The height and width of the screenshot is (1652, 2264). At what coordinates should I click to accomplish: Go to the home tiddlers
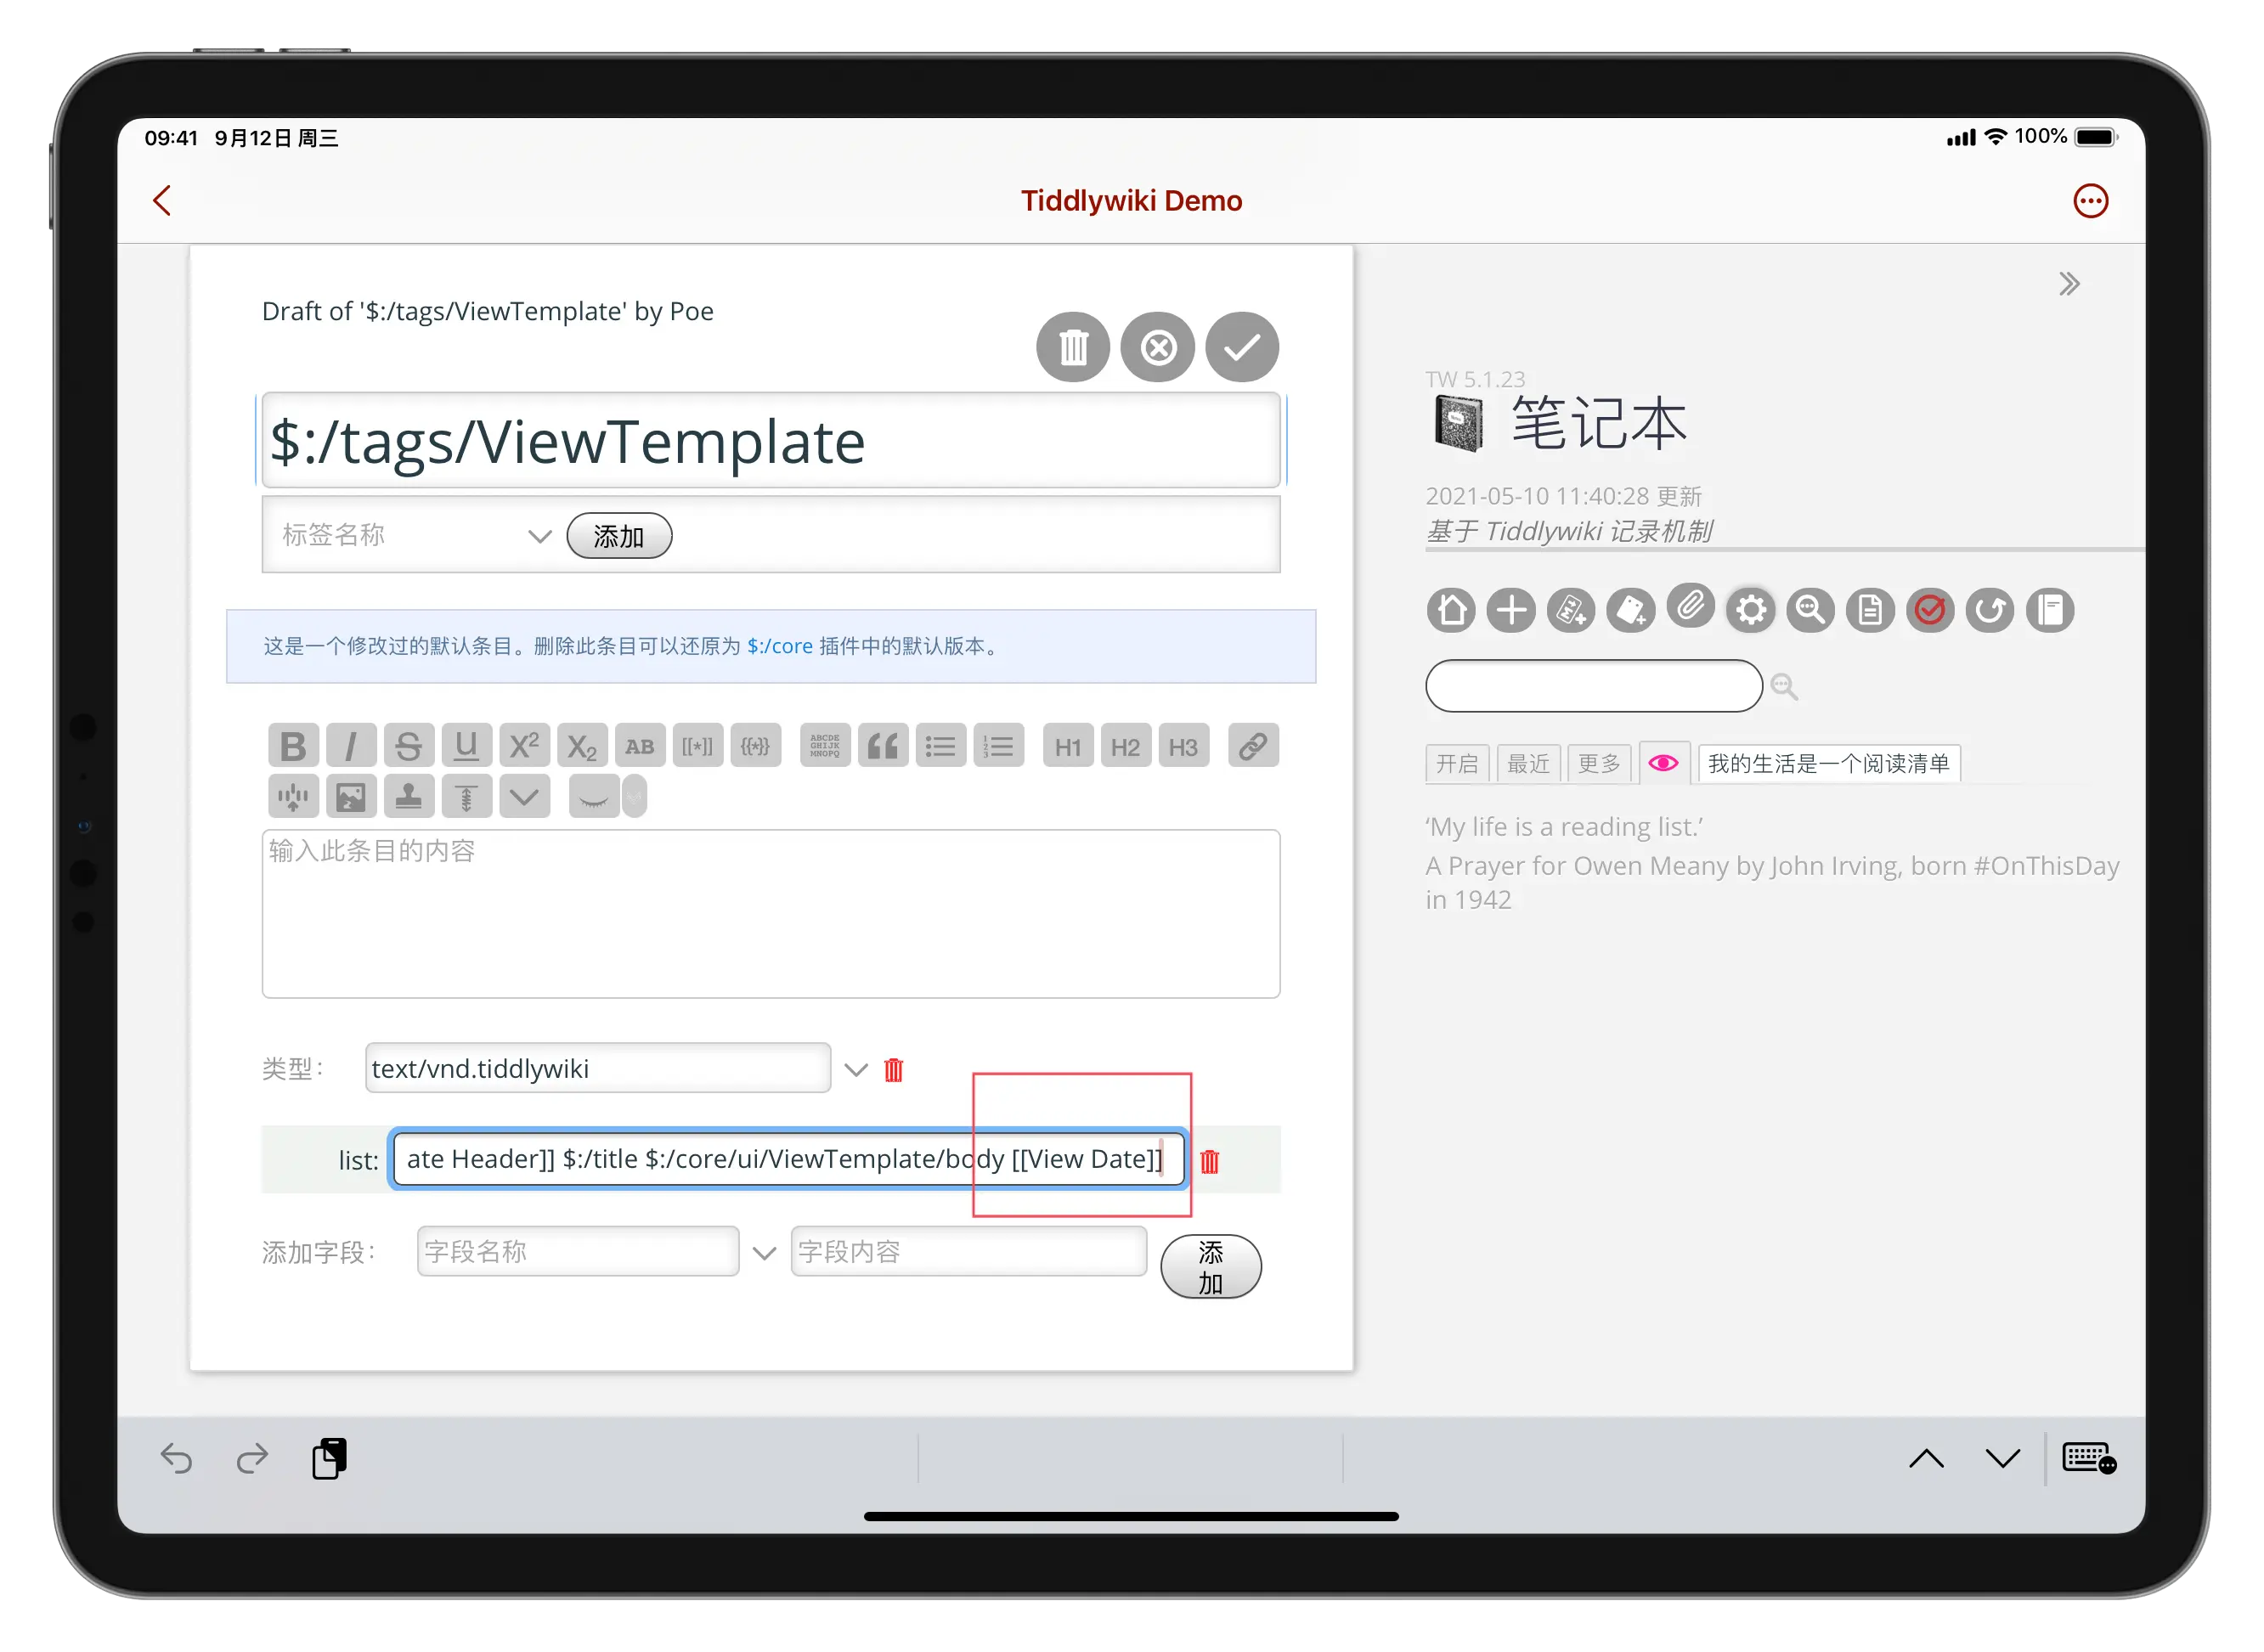[1451, 610]
